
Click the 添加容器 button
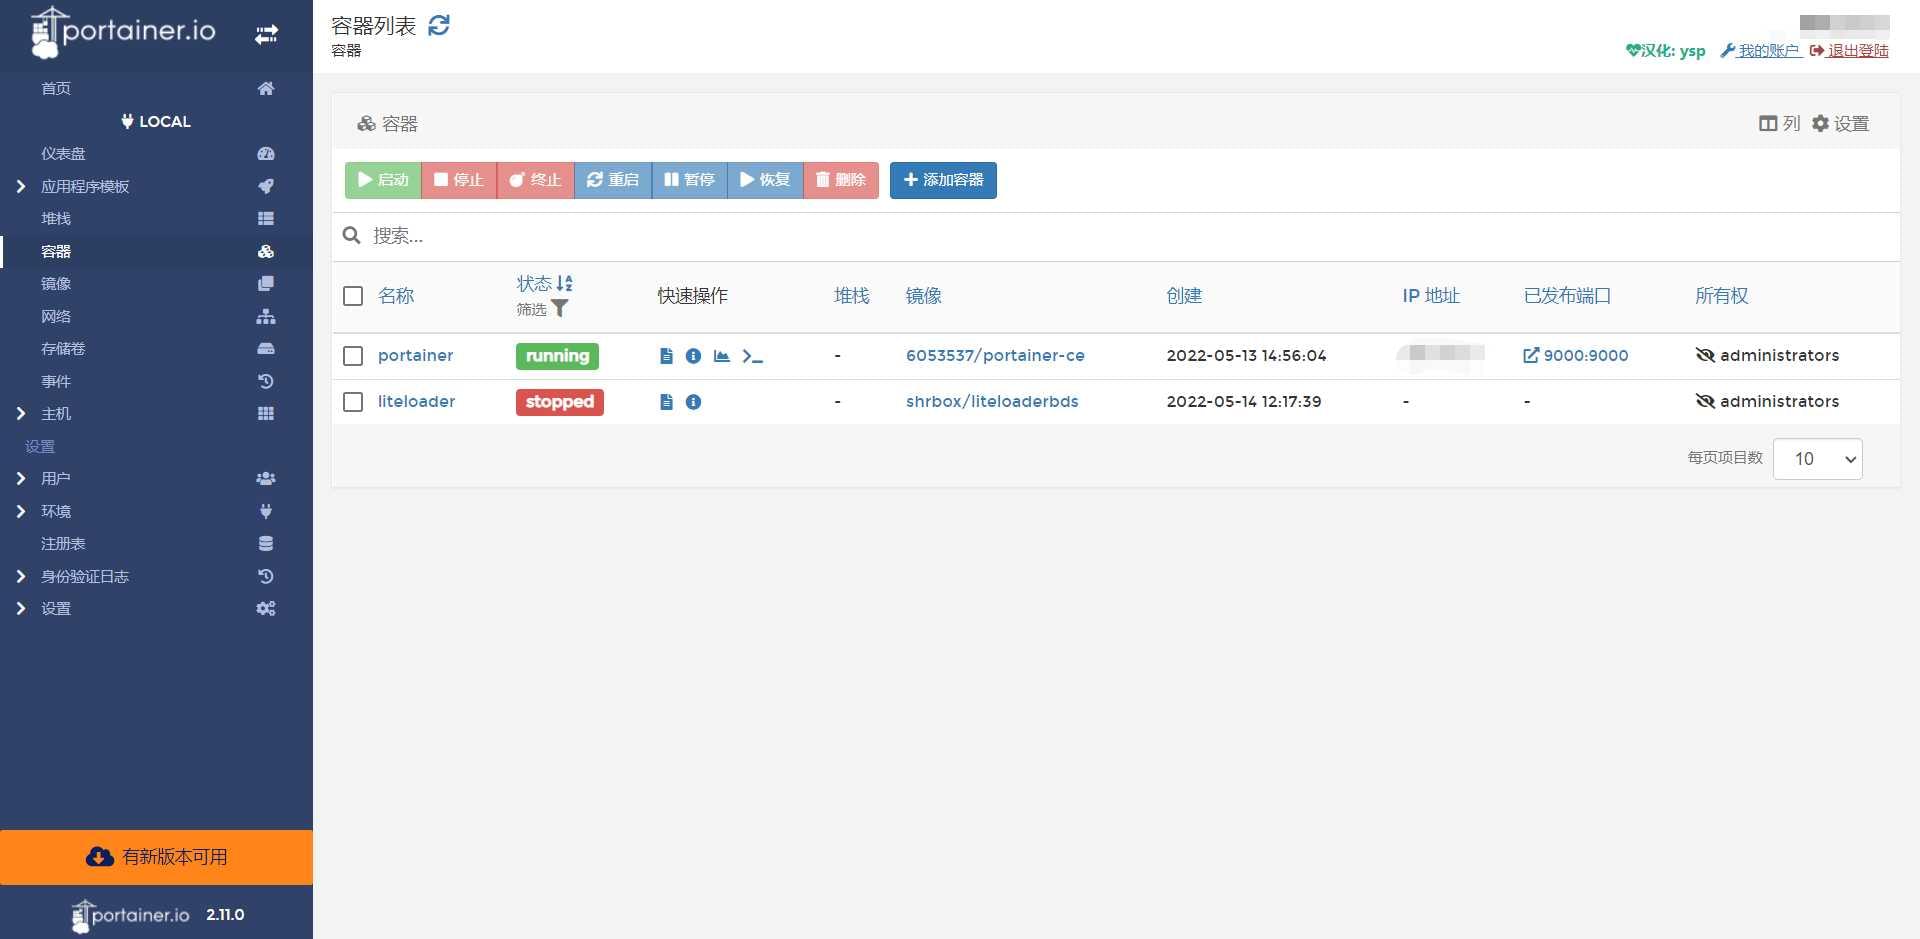click(943, 180)
